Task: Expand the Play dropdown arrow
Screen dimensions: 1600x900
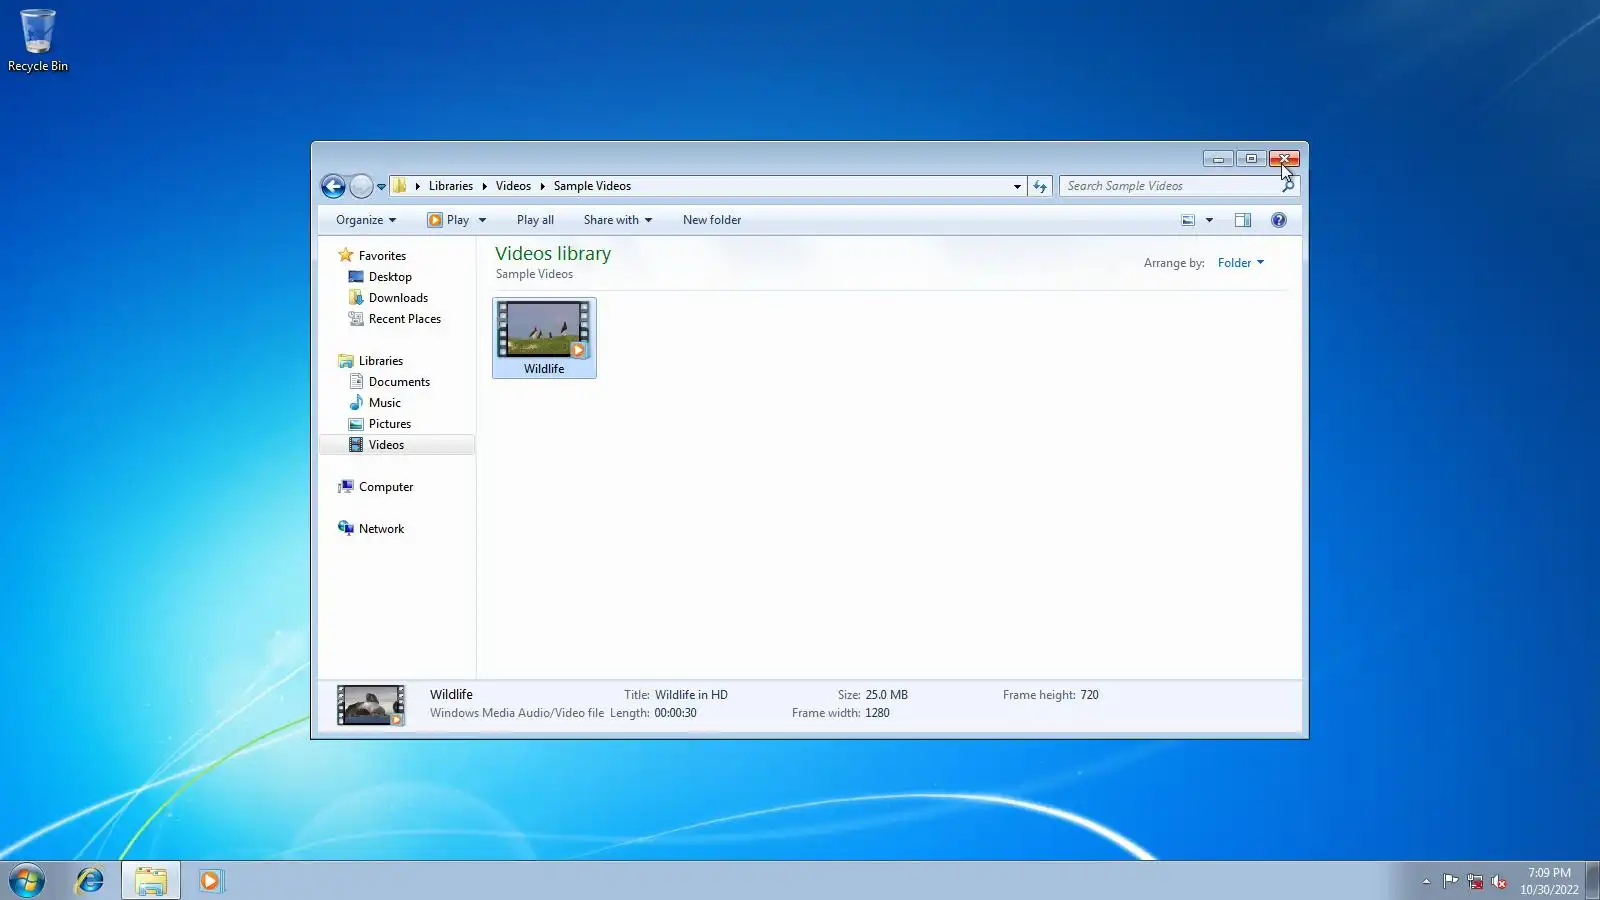Action: point(482,220)
